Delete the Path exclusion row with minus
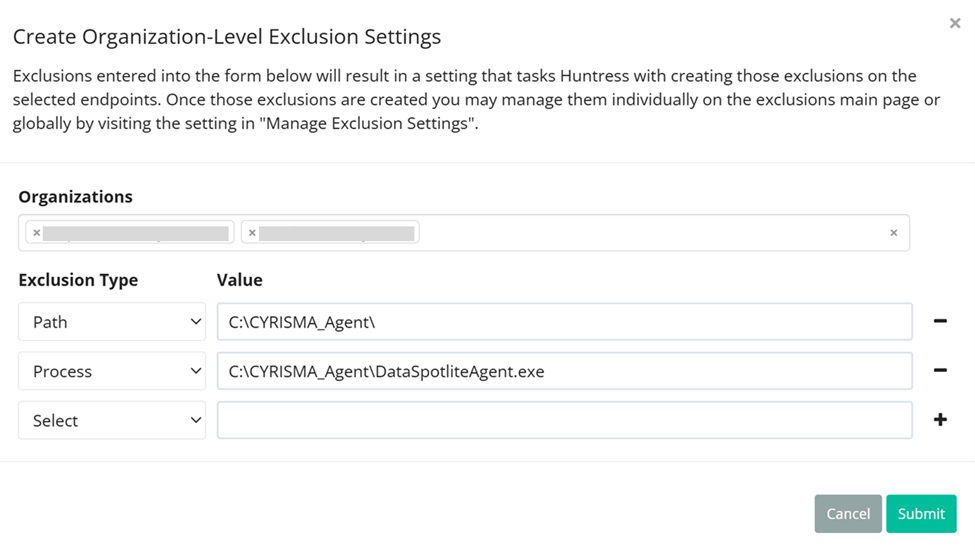This screenshot has height=550, width=975. coord(940,321)
